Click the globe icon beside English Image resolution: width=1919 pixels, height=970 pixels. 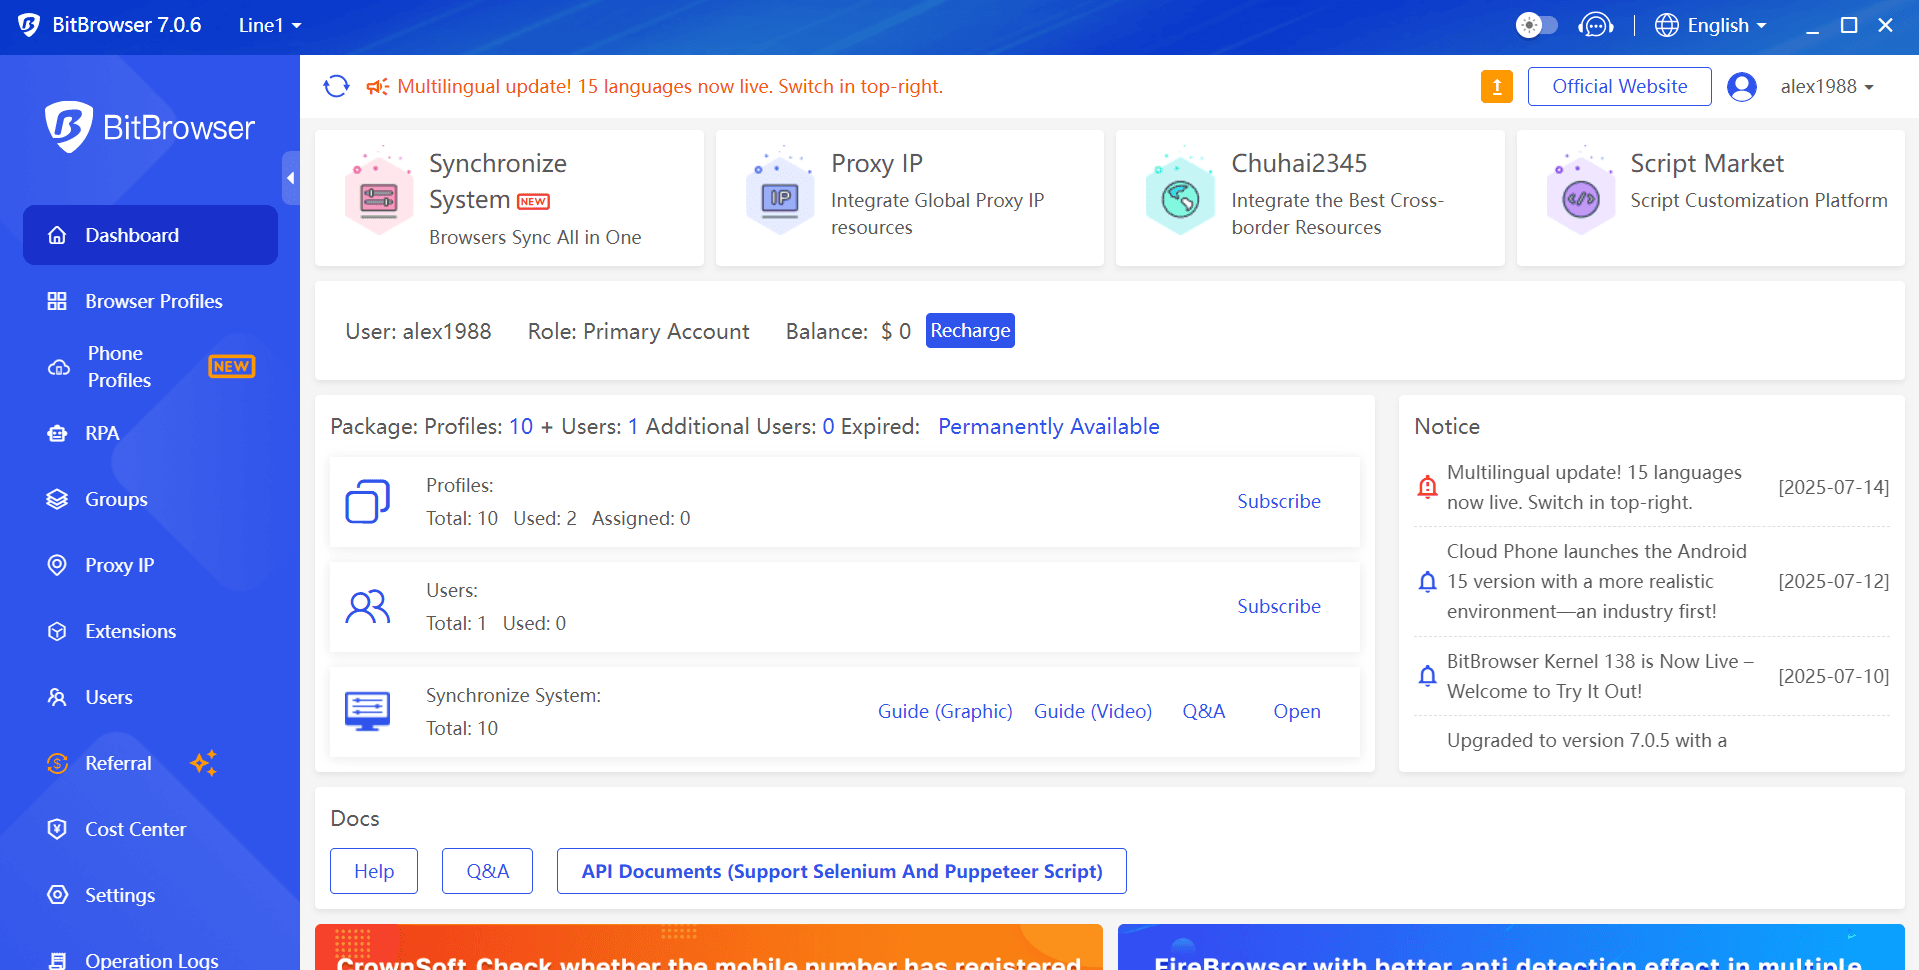pos(1666,25)
